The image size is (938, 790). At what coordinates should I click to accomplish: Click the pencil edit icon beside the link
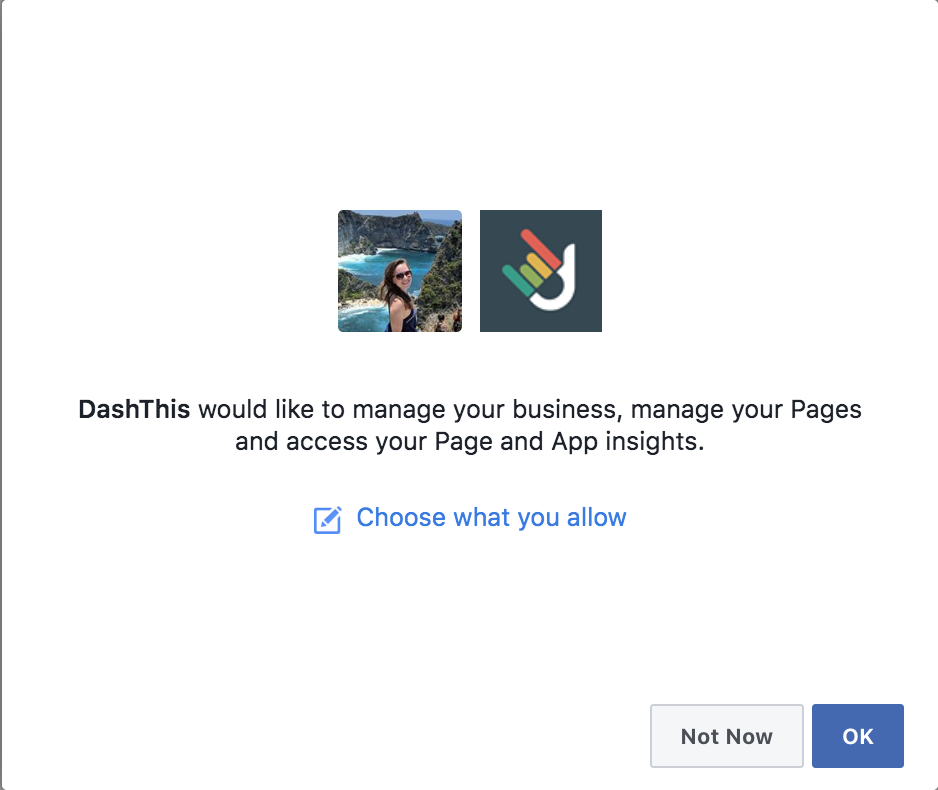coord(327,520)
